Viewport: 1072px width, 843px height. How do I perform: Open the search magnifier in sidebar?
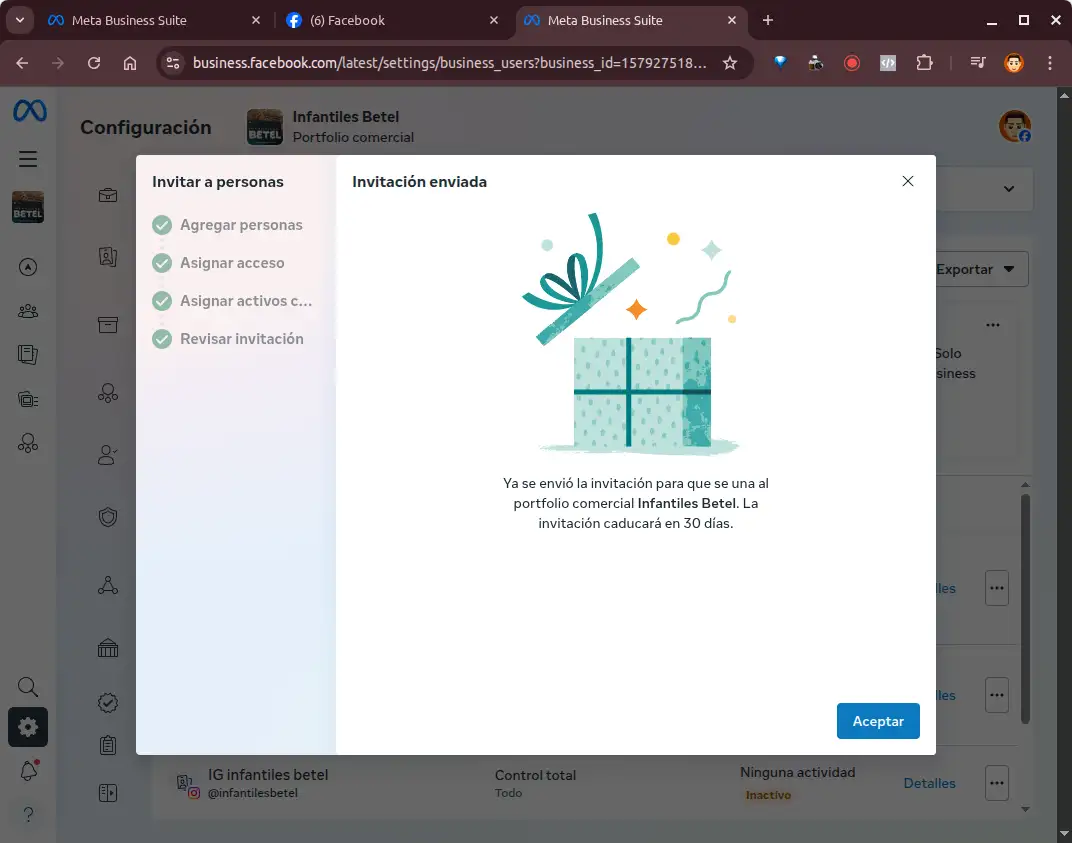point(28,687)
